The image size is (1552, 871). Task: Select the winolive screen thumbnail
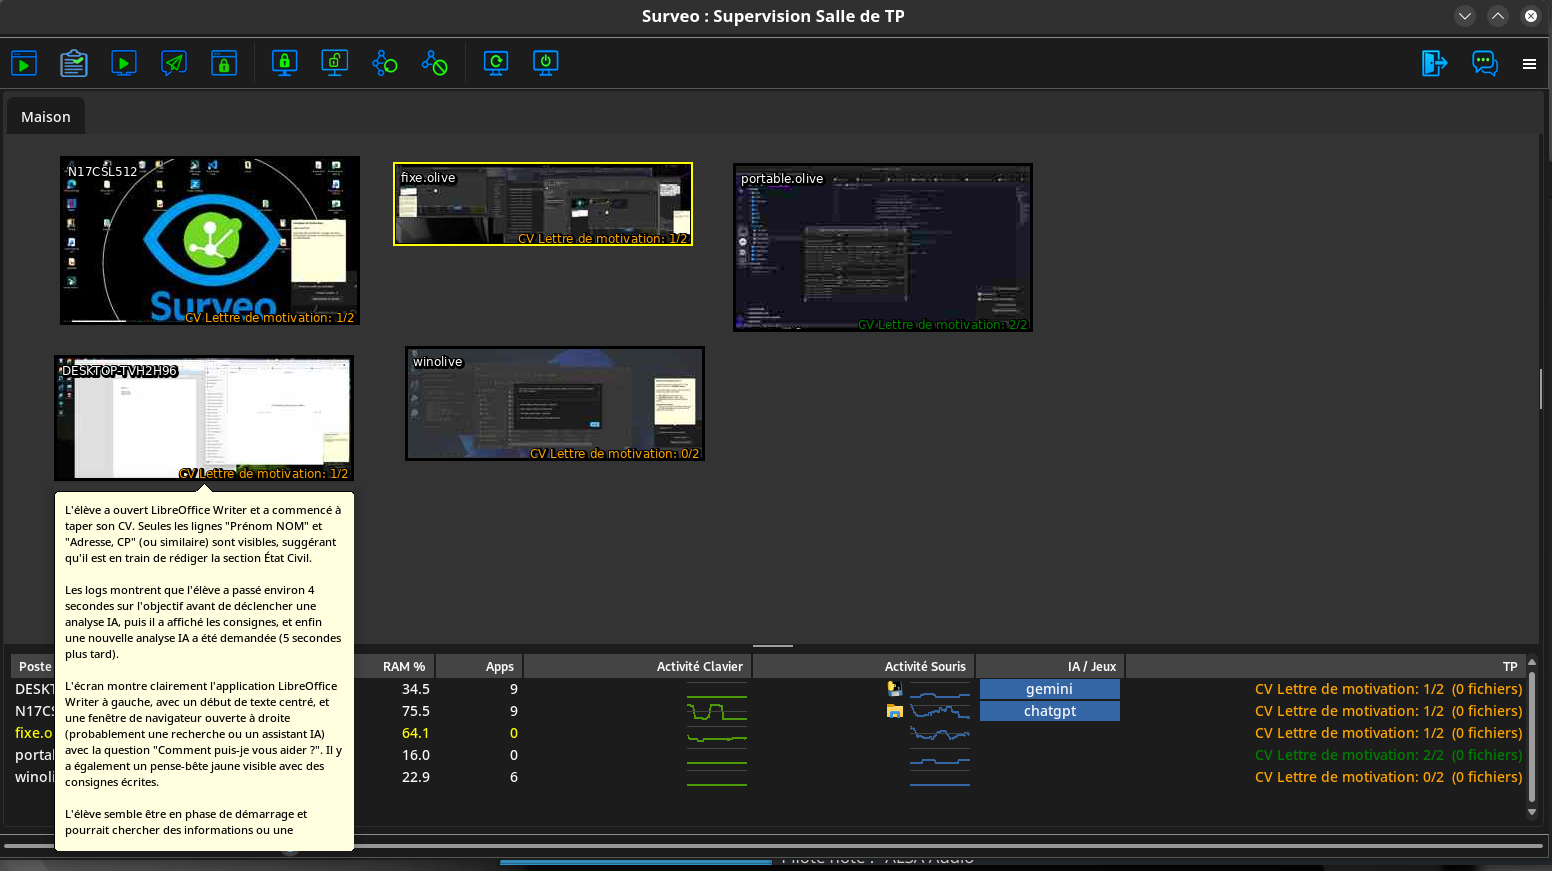[x=555, y=404]
